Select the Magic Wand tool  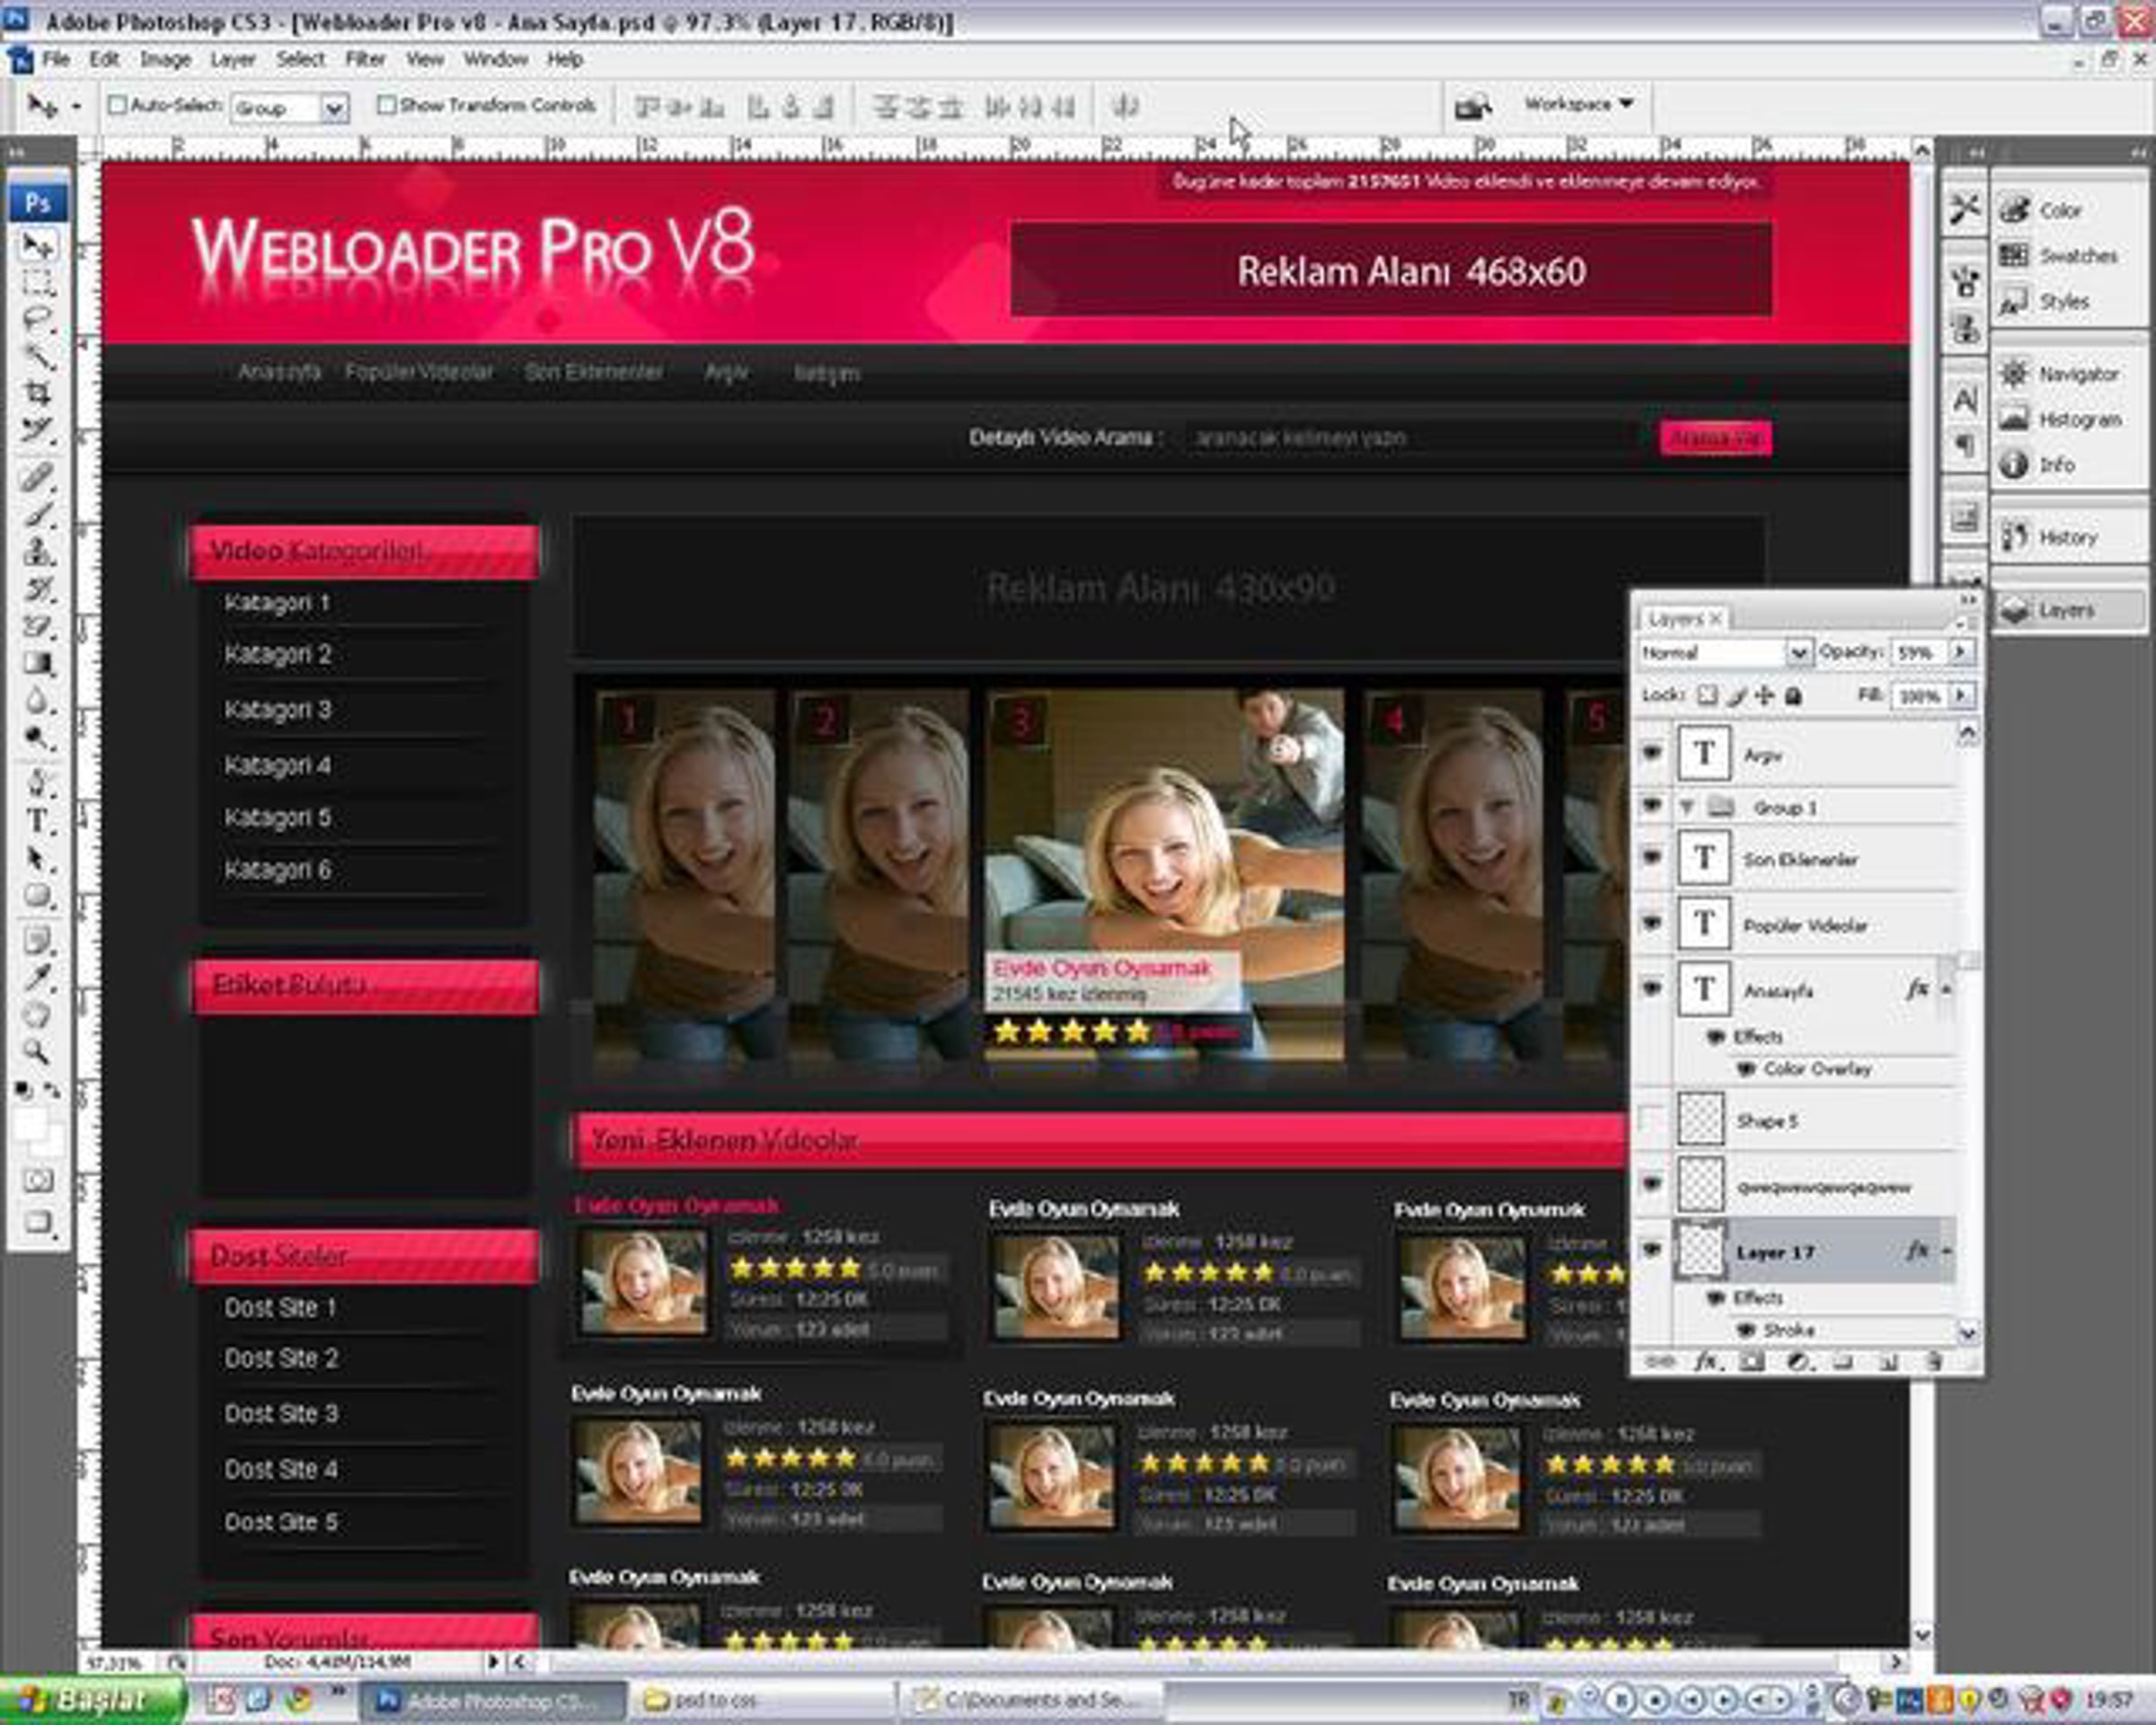[38, 357]
